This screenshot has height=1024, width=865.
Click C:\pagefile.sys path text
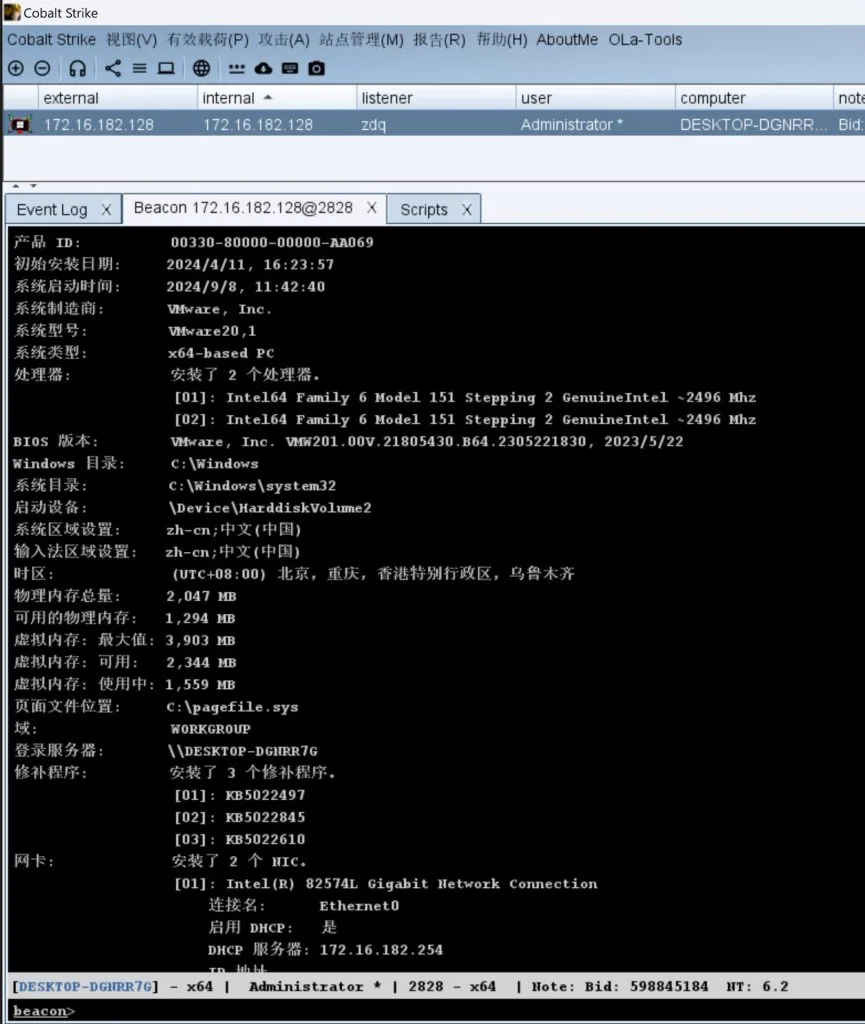tap(232, 707)
